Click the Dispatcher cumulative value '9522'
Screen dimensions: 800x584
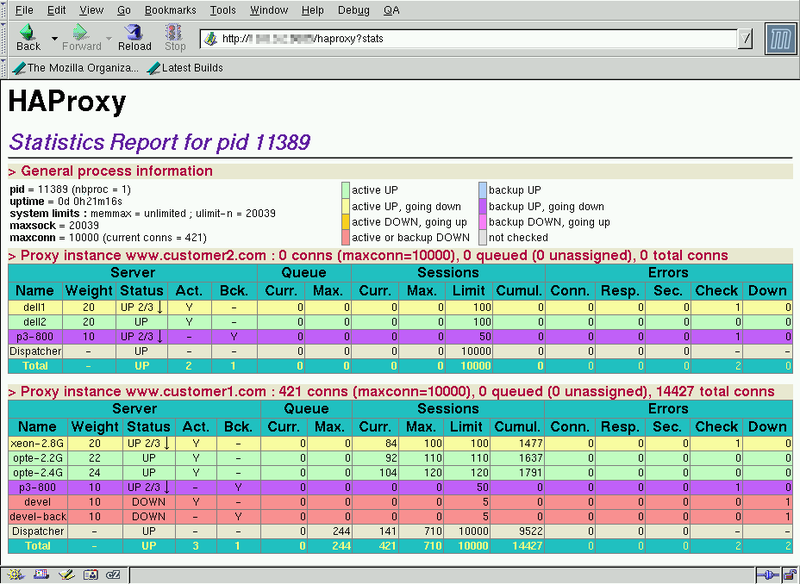(x=531, y=531)
